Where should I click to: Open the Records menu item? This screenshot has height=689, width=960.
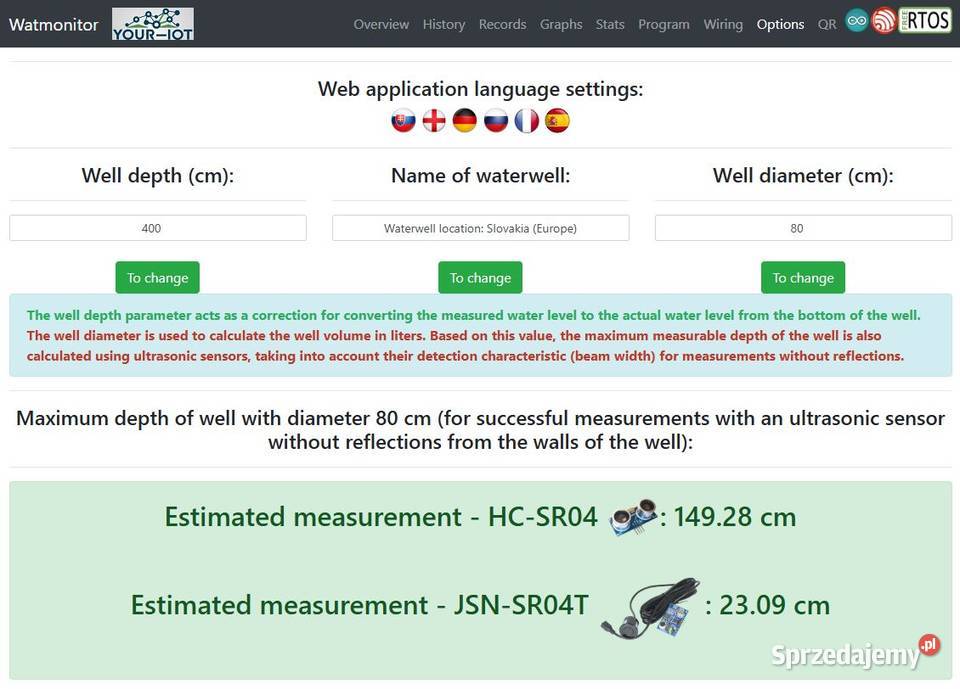pyautogui.click(x=503, y=24)
